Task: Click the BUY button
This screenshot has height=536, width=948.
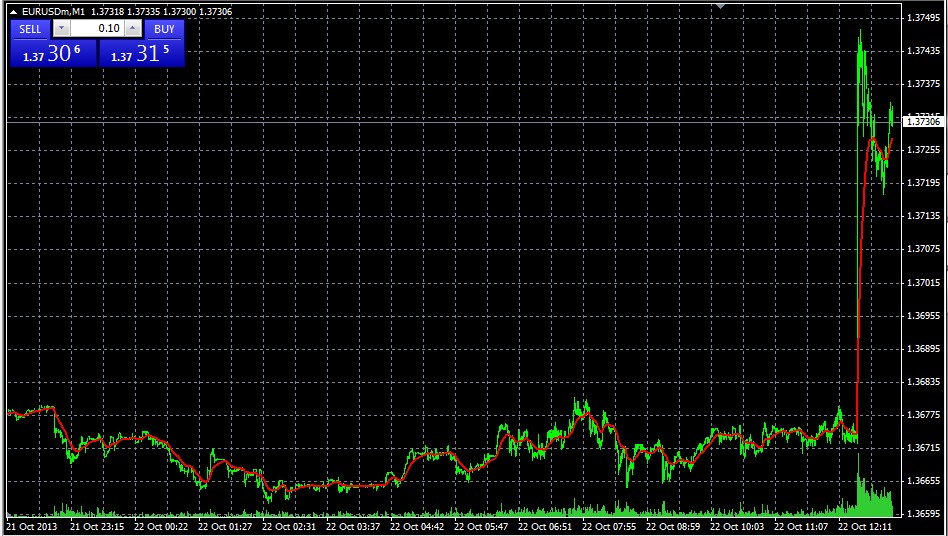Action: tap(164, 29)
